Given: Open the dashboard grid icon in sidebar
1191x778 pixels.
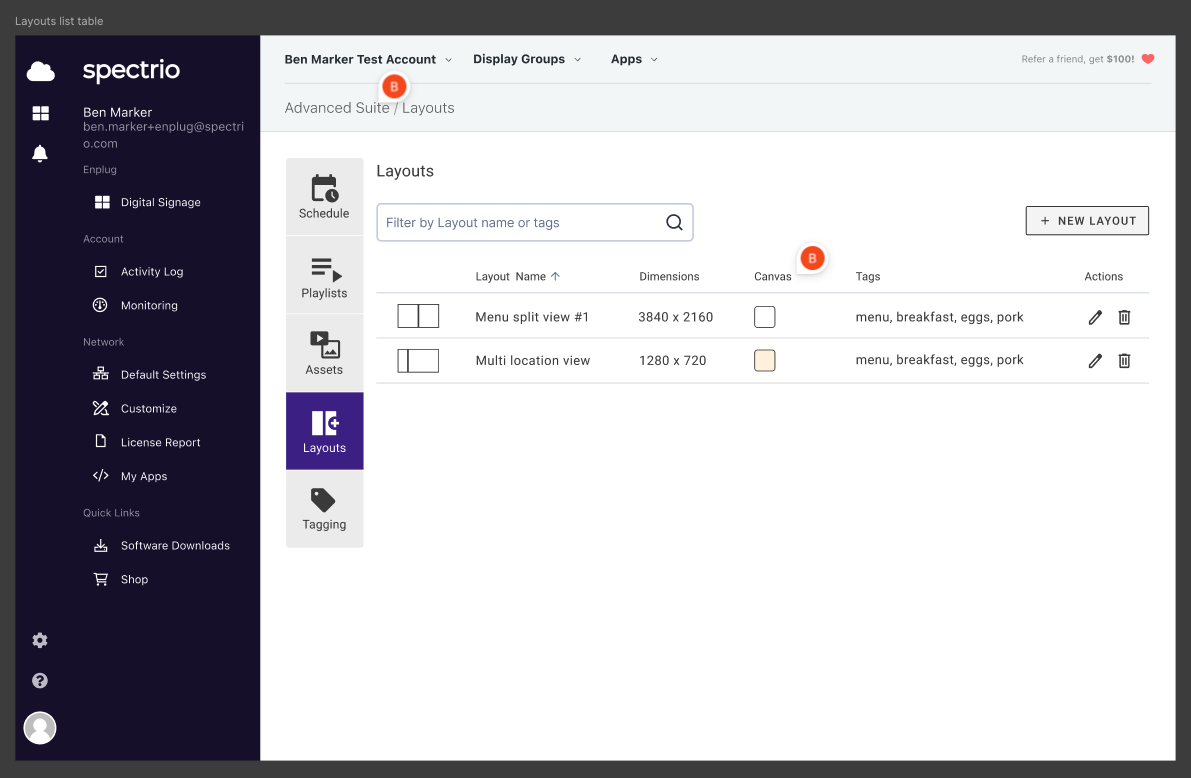Looking at the screenshot, I should point(40,114).
